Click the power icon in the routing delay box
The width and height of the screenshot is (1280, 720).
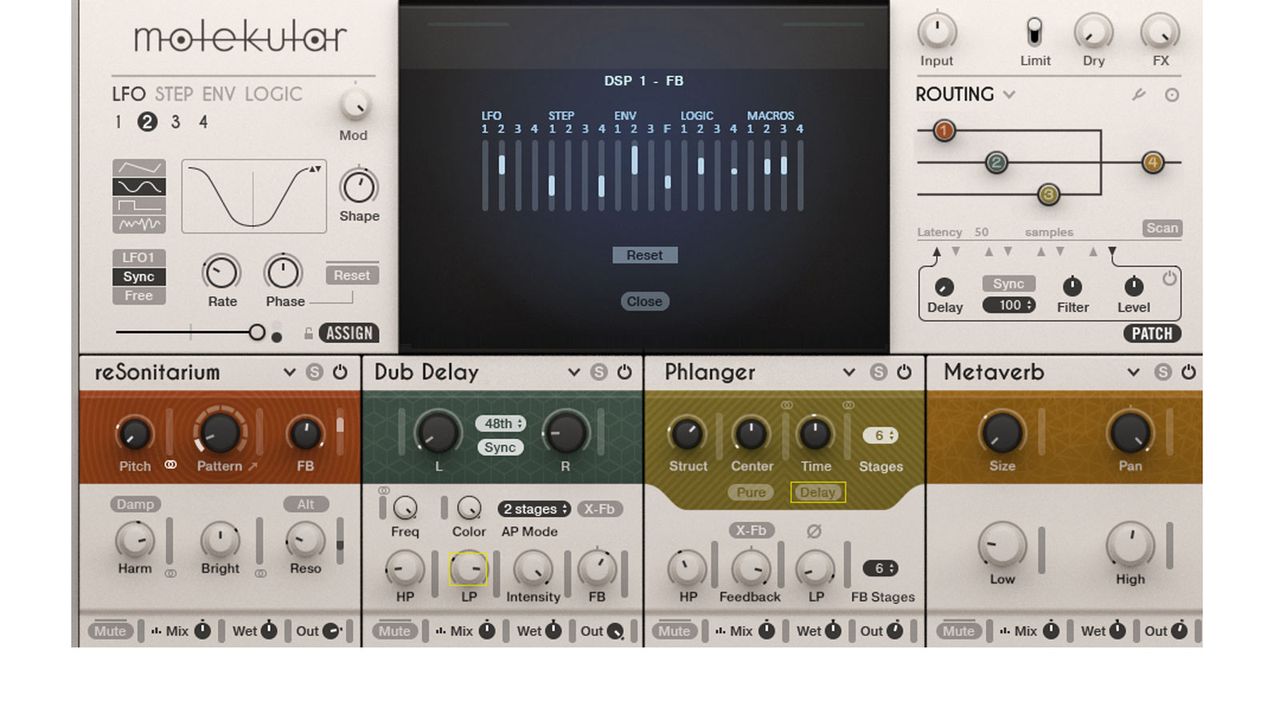pyautogui.click(x=1169, y=279)
